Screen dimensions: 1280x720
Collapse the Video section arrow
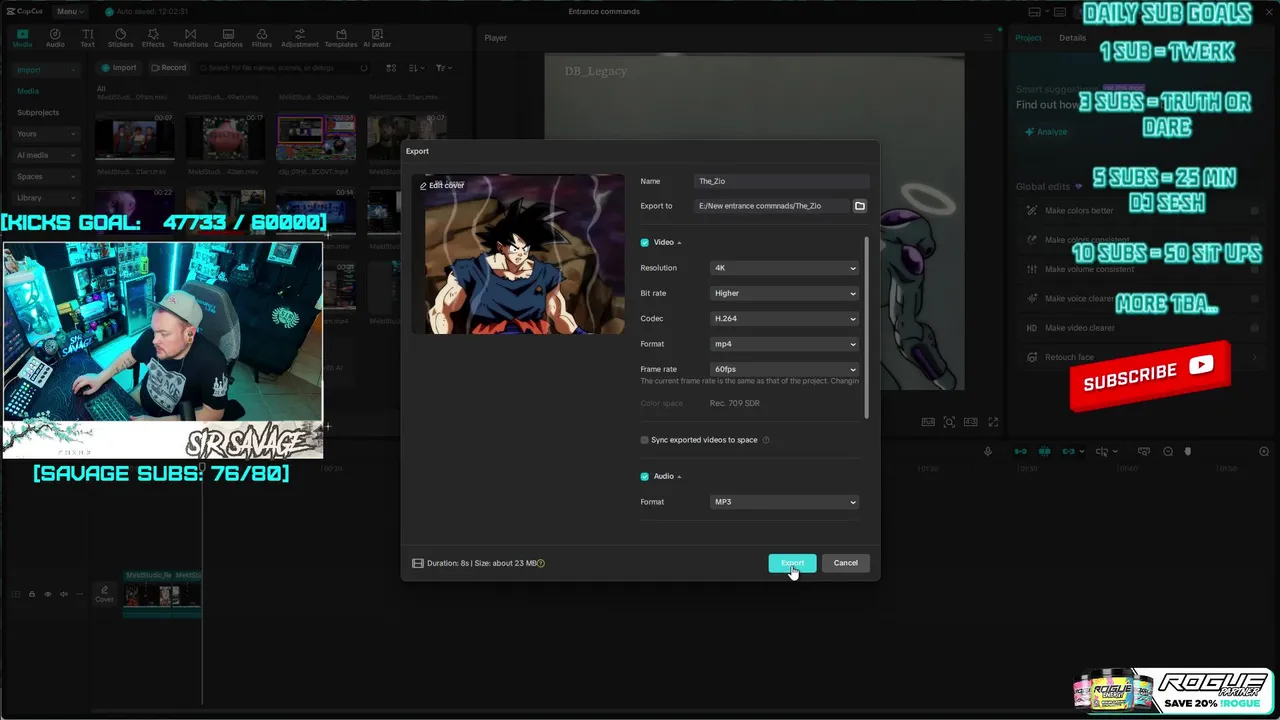click(x=679, y=243)
